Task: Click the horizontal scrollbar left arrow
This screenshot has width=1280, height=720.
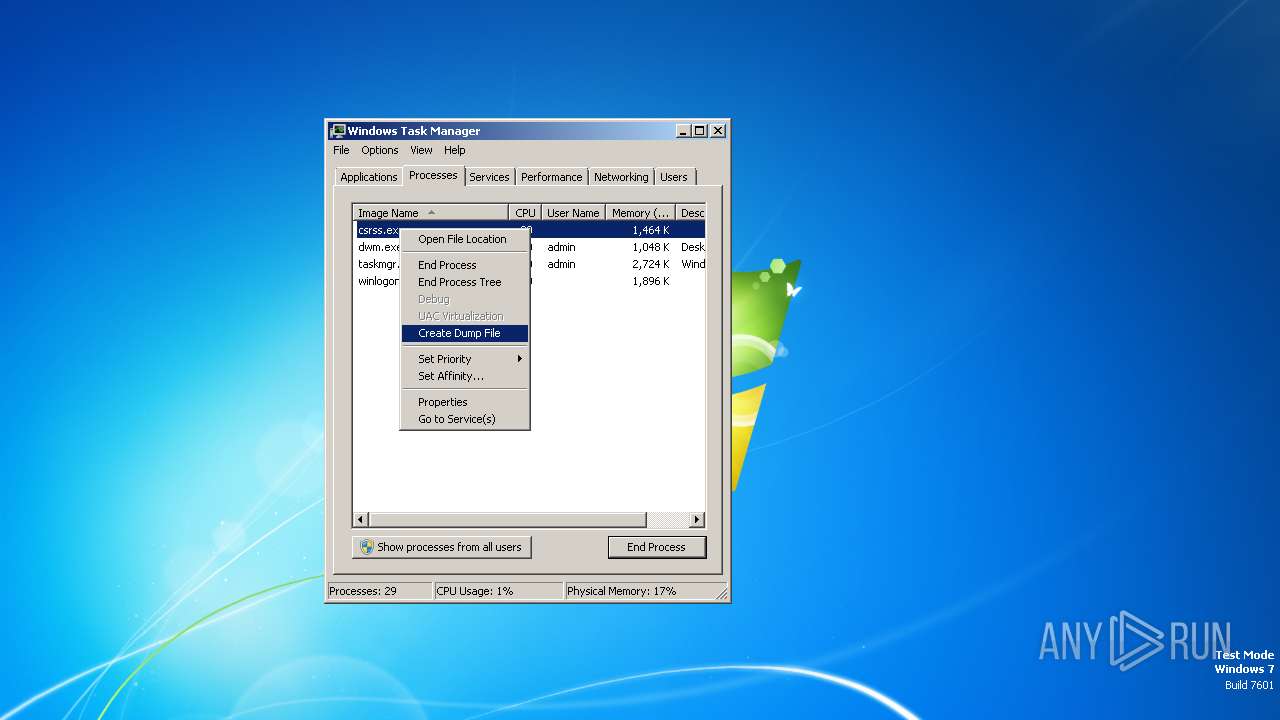Action: [361, 520]
